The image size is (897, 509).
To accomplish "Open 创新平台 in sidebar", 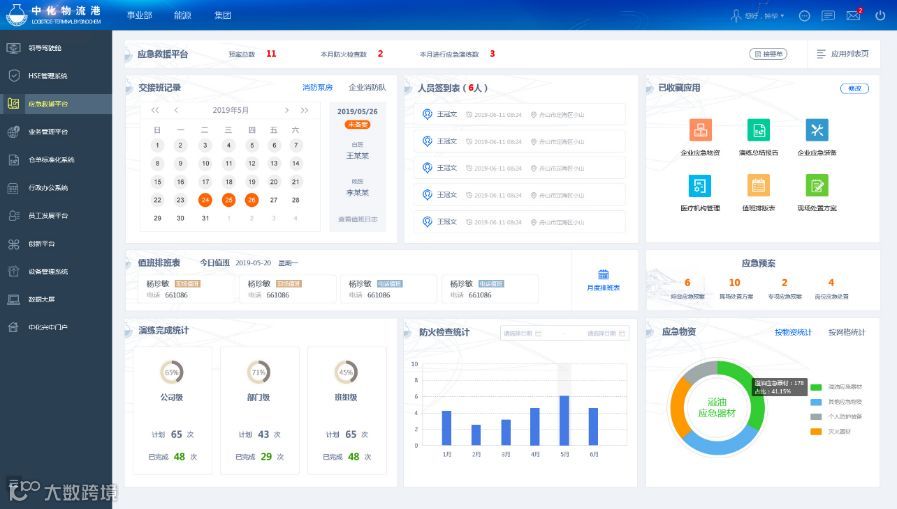I will point(41,244).
